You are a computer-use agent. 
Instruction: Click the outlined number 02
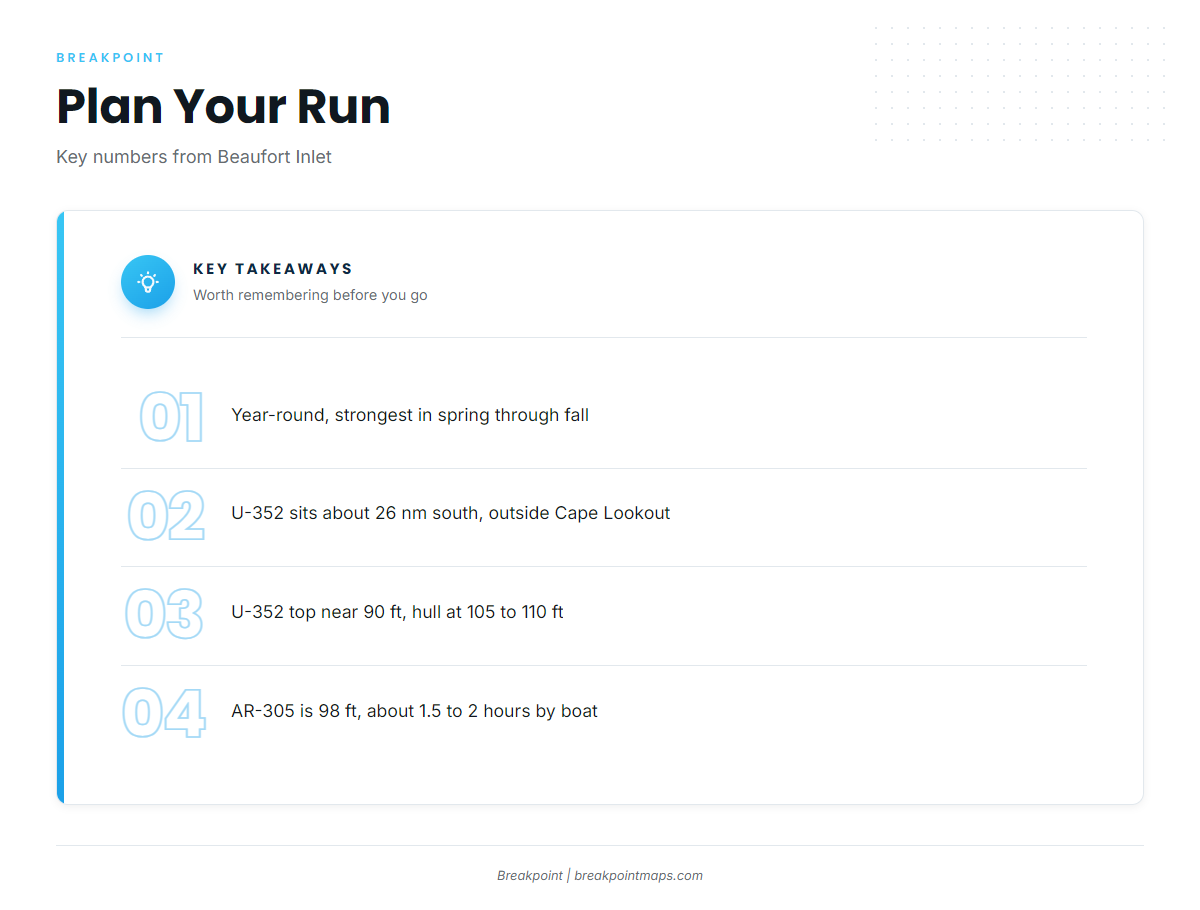tap(166, 515)
